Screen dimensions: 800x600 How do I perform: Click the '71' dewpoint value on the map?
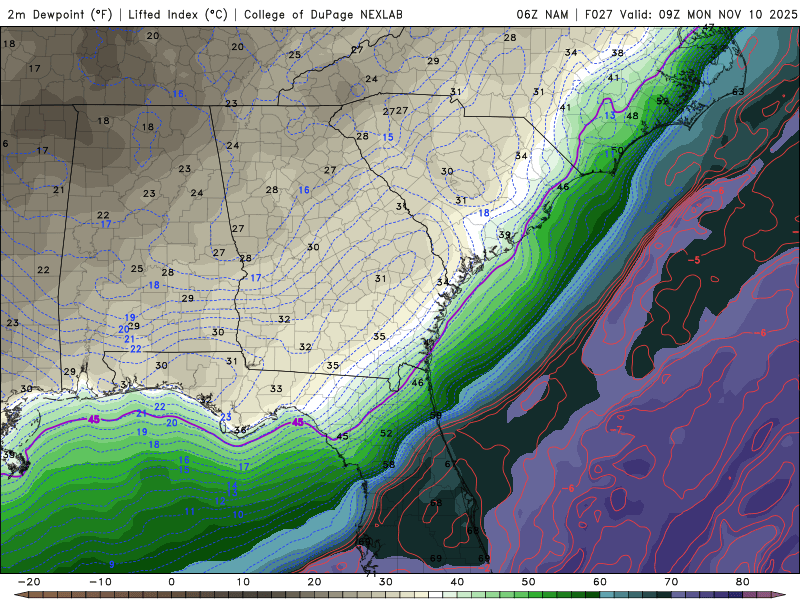click(x=371, y=573)
